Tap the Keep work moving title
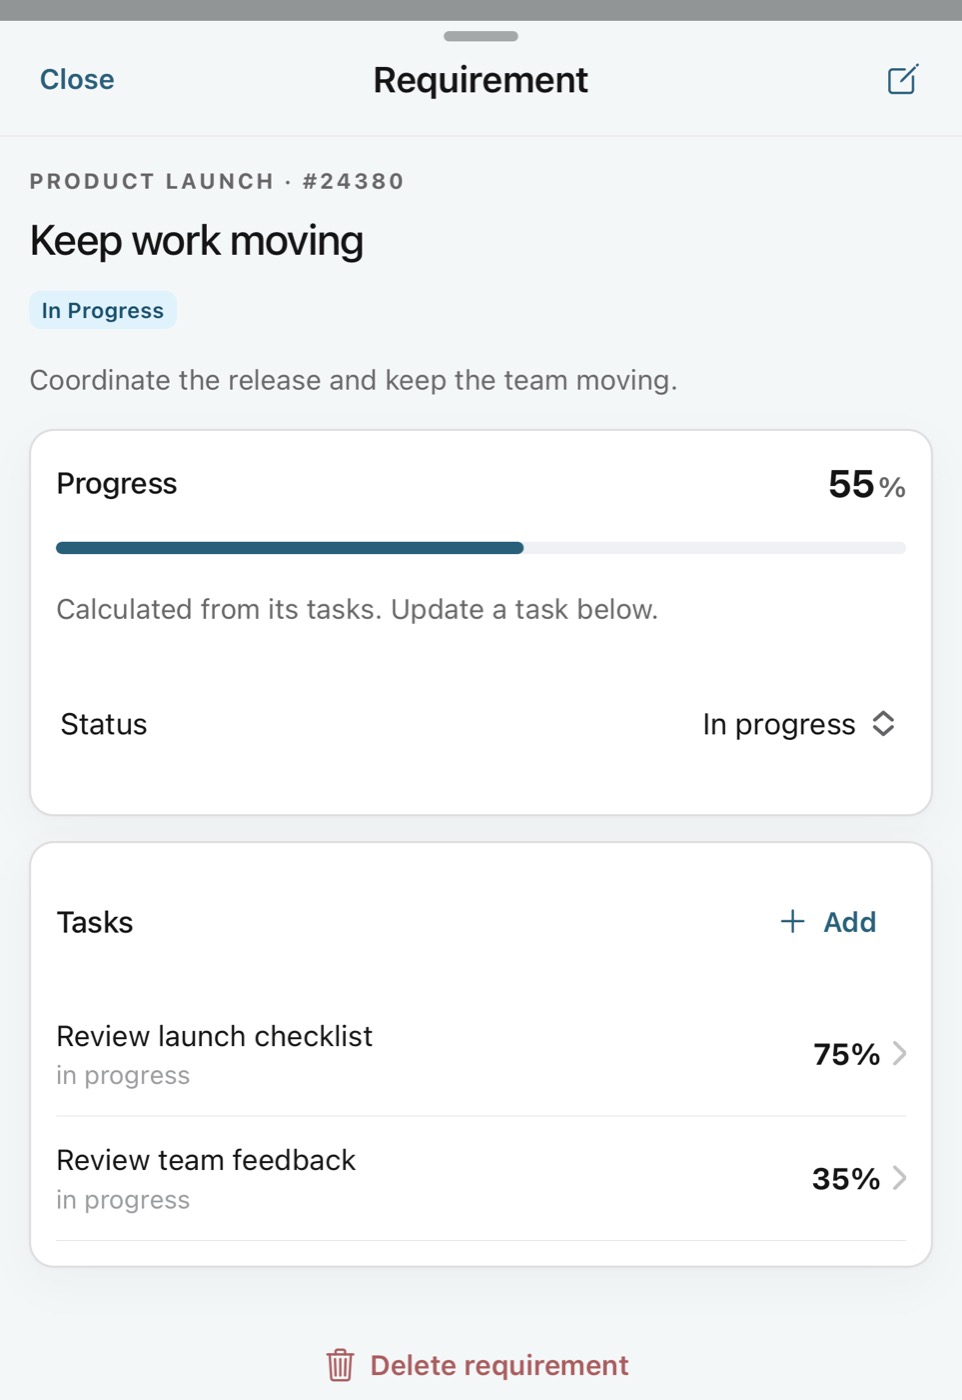Viewport: 962px width, 1400px height. point(197,241)
